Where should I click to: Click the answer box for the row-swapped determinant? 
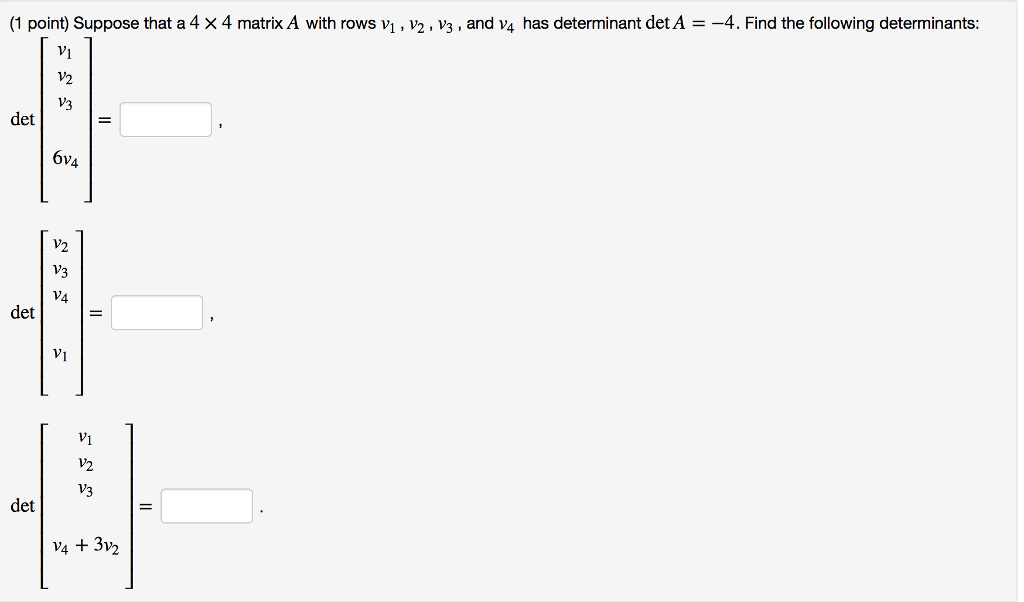pos(156,312)
